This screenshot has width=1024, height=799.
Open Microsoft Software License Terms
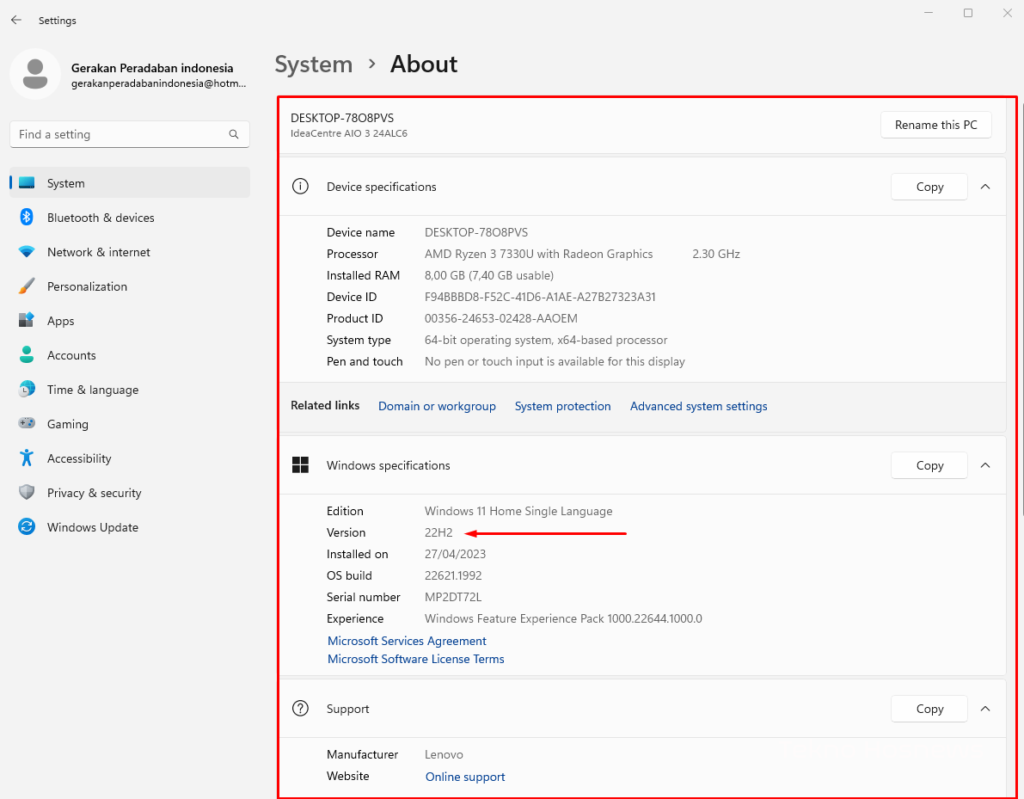(x=415, y=659)
